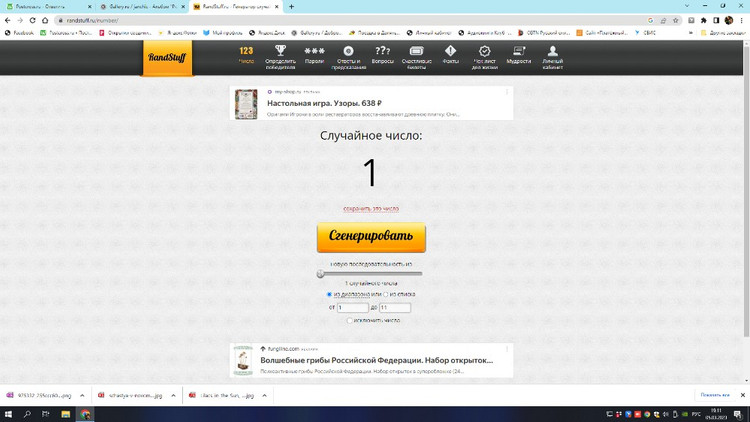
Task: Enable the 'исключить числа' checkbox
Action: [x=349, y=321]
